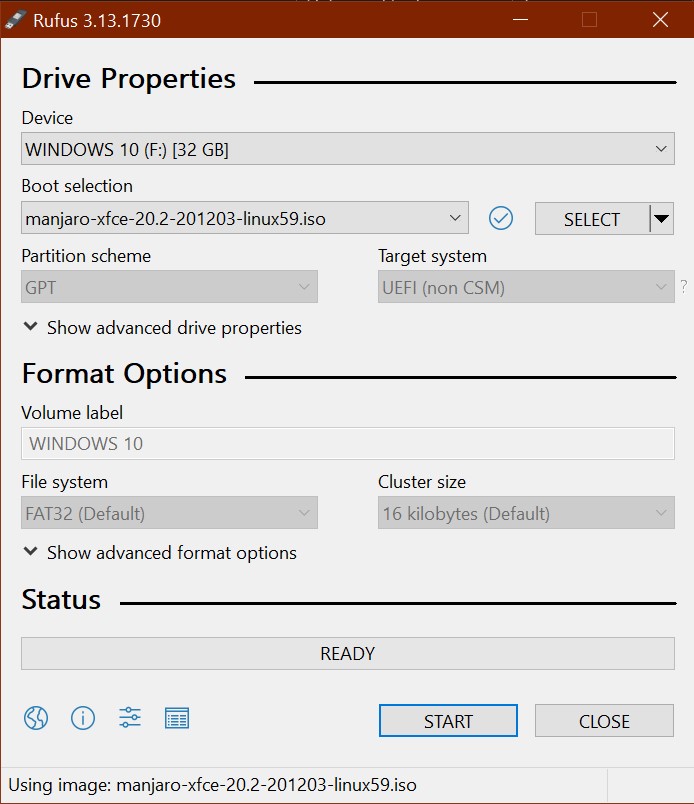The height and width of the screenshot is (804, 694).
Task: Click the CLOSE button
Action: point(604,720)
